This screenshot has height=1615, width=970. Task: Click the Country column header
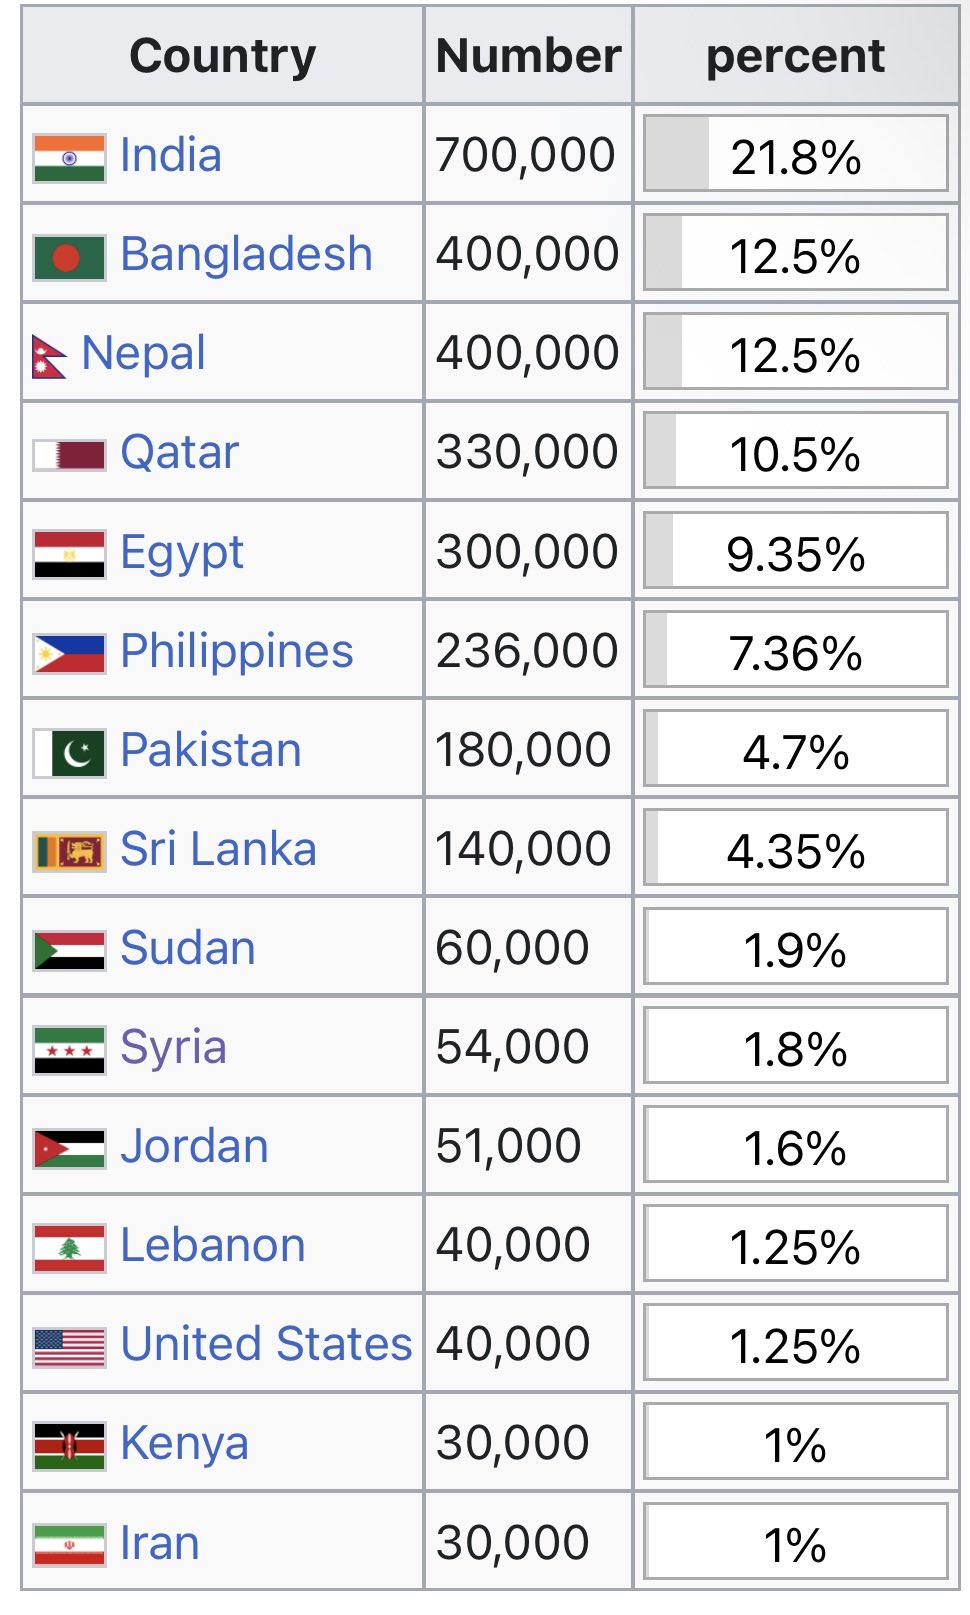coord(223,55)
